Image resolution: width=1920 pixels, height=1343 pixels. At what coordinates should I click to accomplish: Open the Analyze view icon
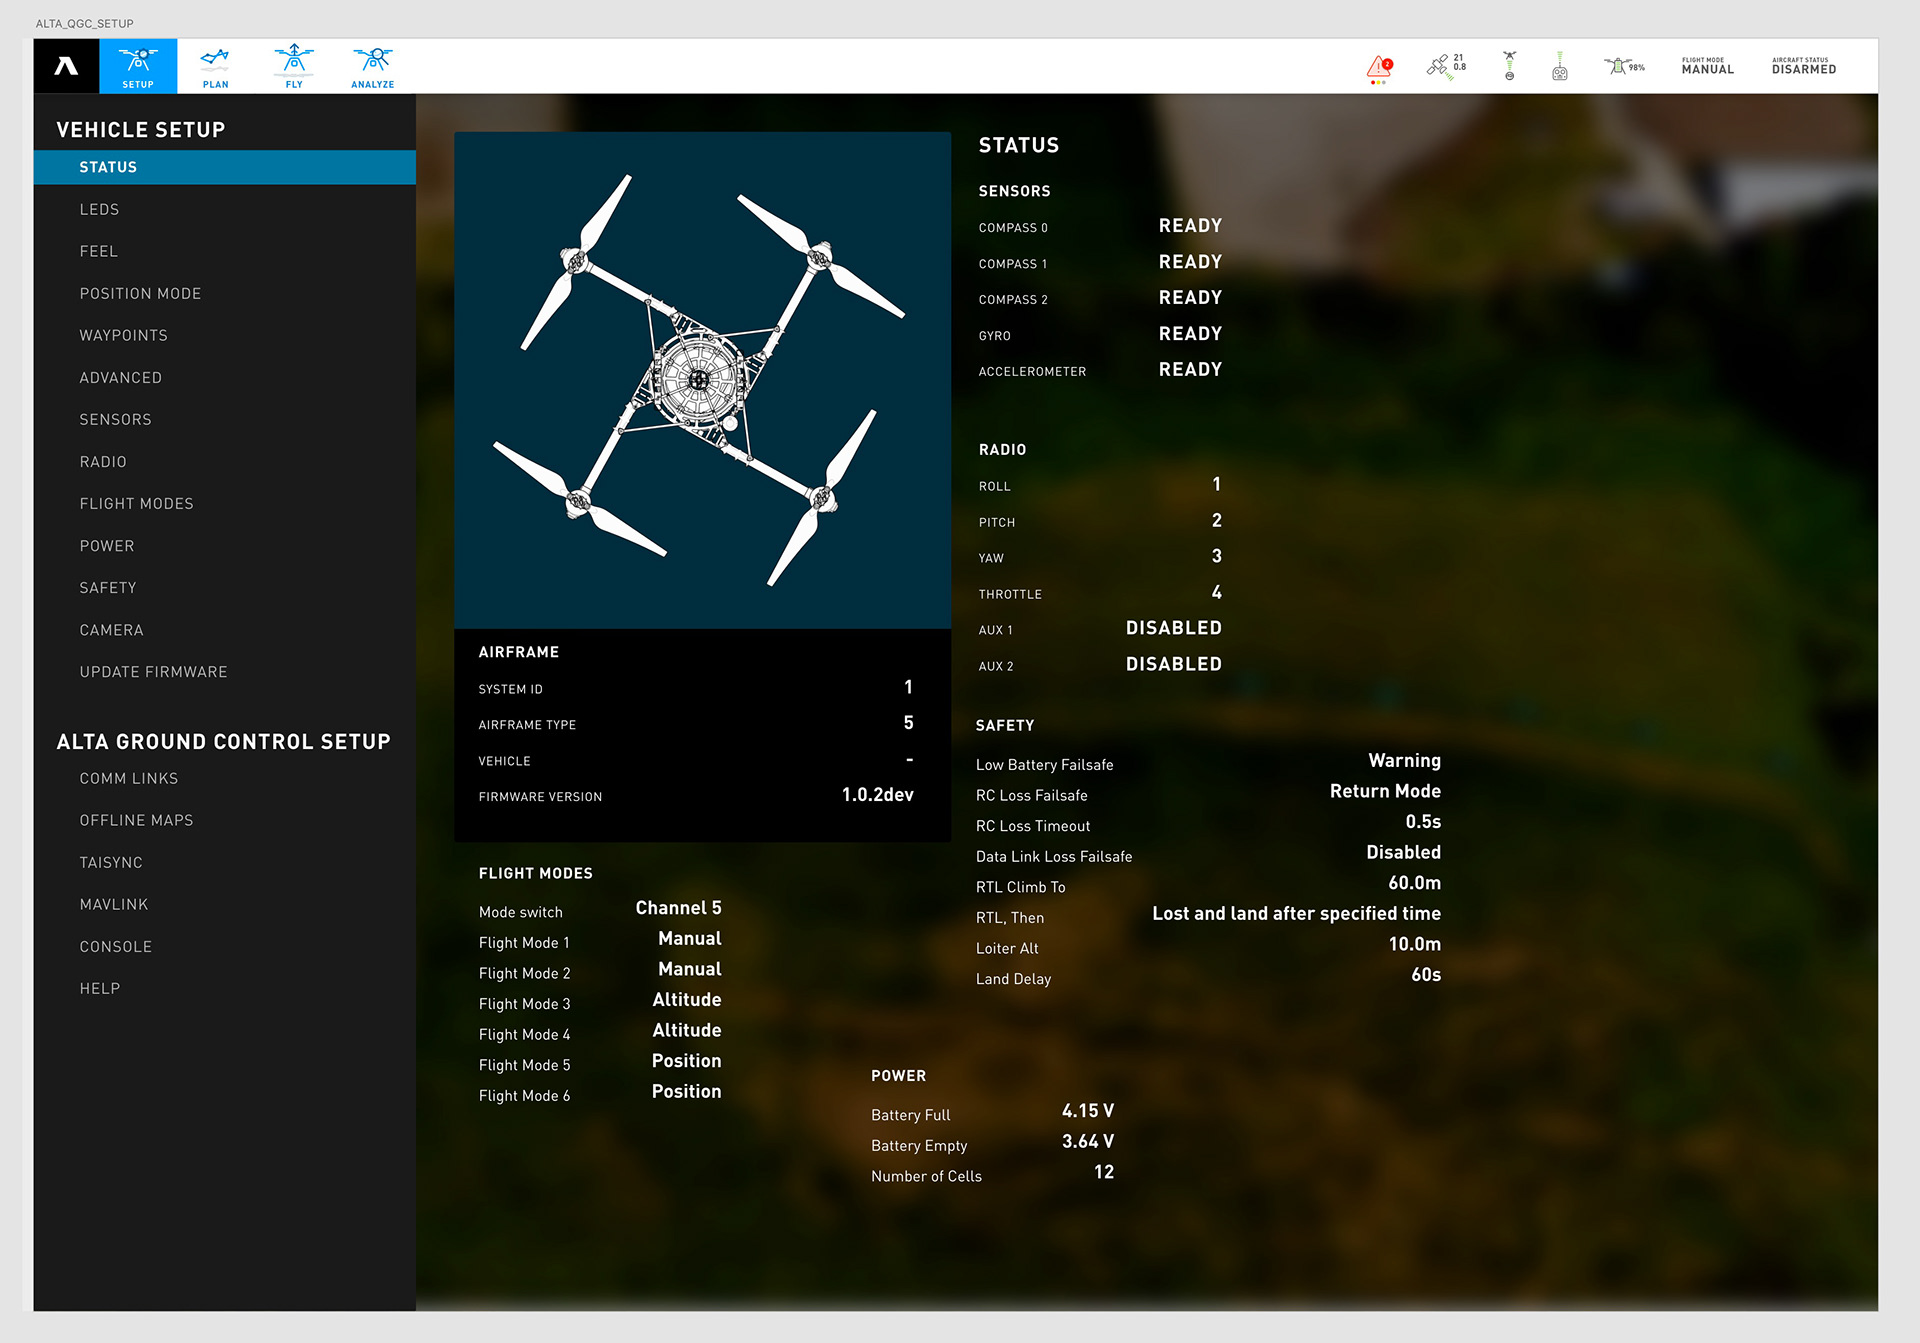tap(372, 67)
